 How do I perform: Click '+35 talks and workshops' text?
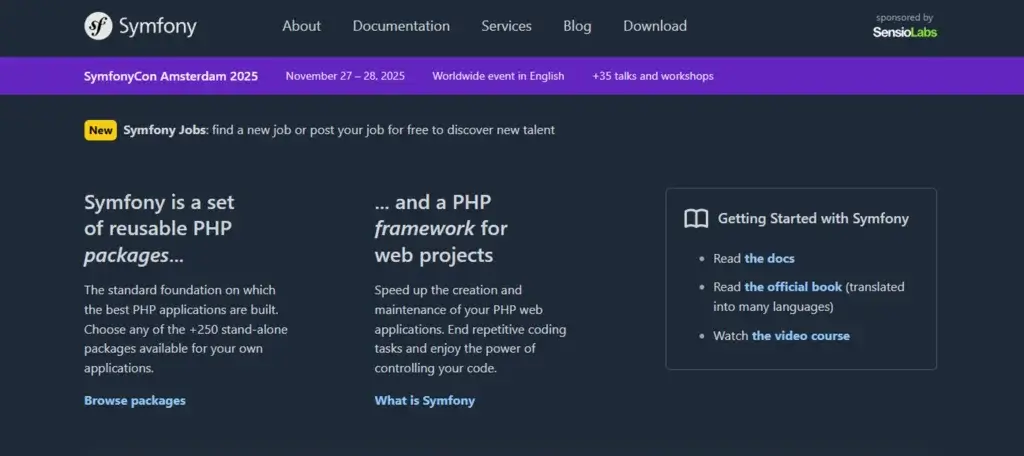click(653, 76)
